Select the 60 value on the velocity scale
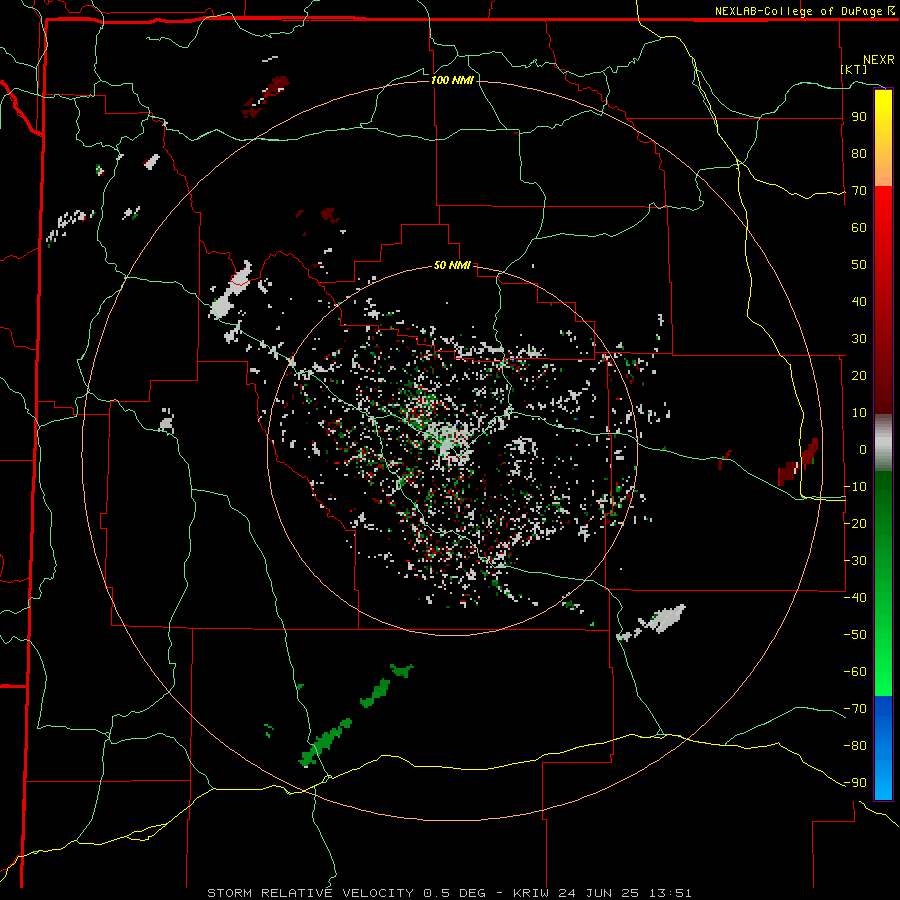900x900 pixels. pos(859,228)
